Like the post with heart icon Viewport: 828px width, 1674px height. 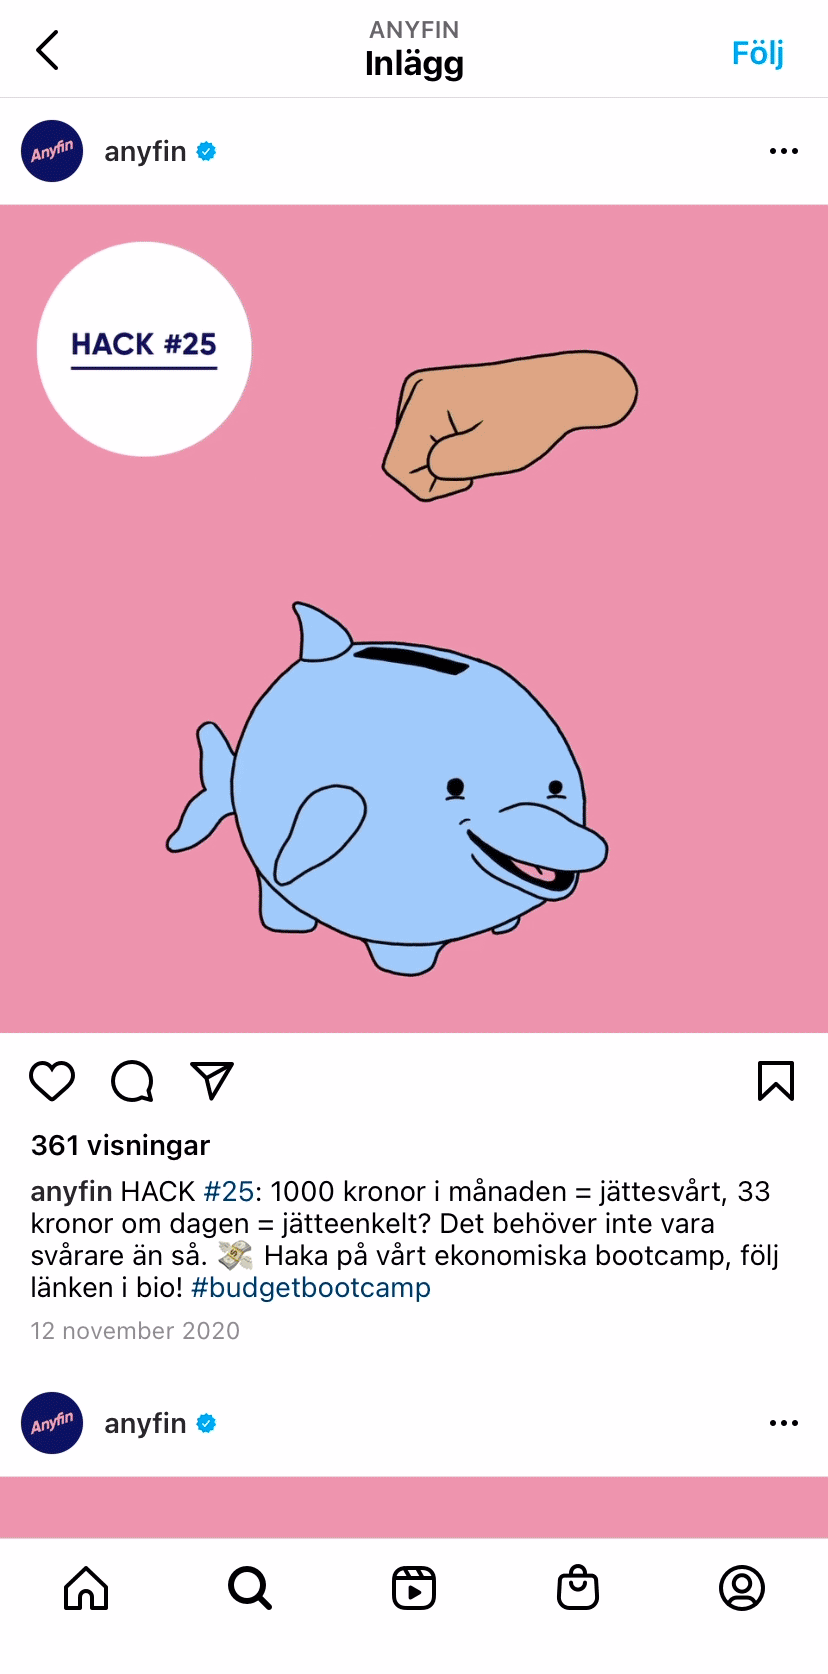pos(52,1081)
